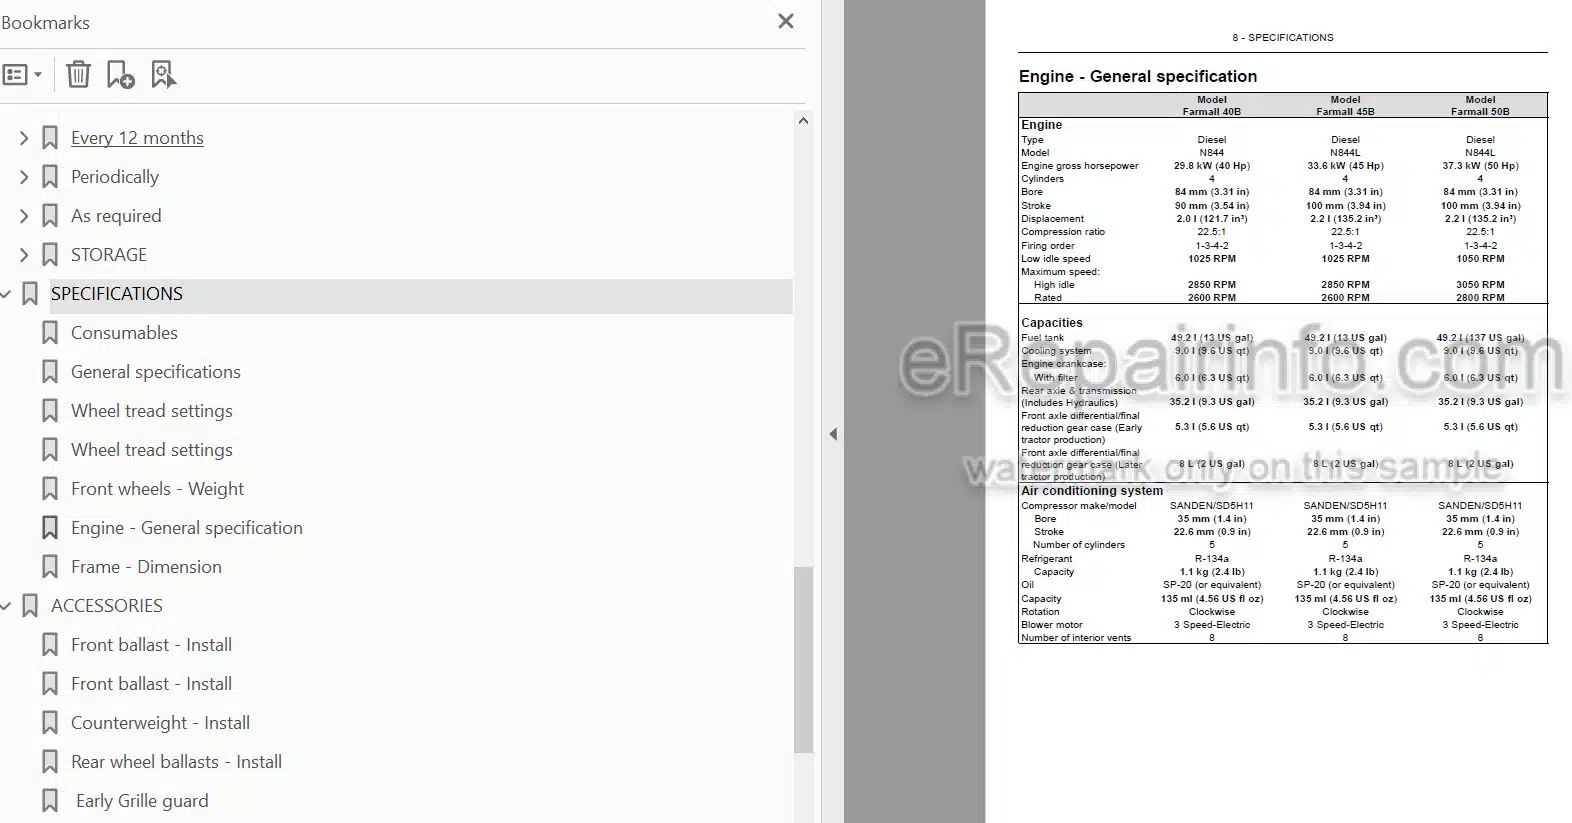This screenshot has width=1572, height=823.
Task: Open the bookmark options menu dropdown
Action: tap(22, 75)
